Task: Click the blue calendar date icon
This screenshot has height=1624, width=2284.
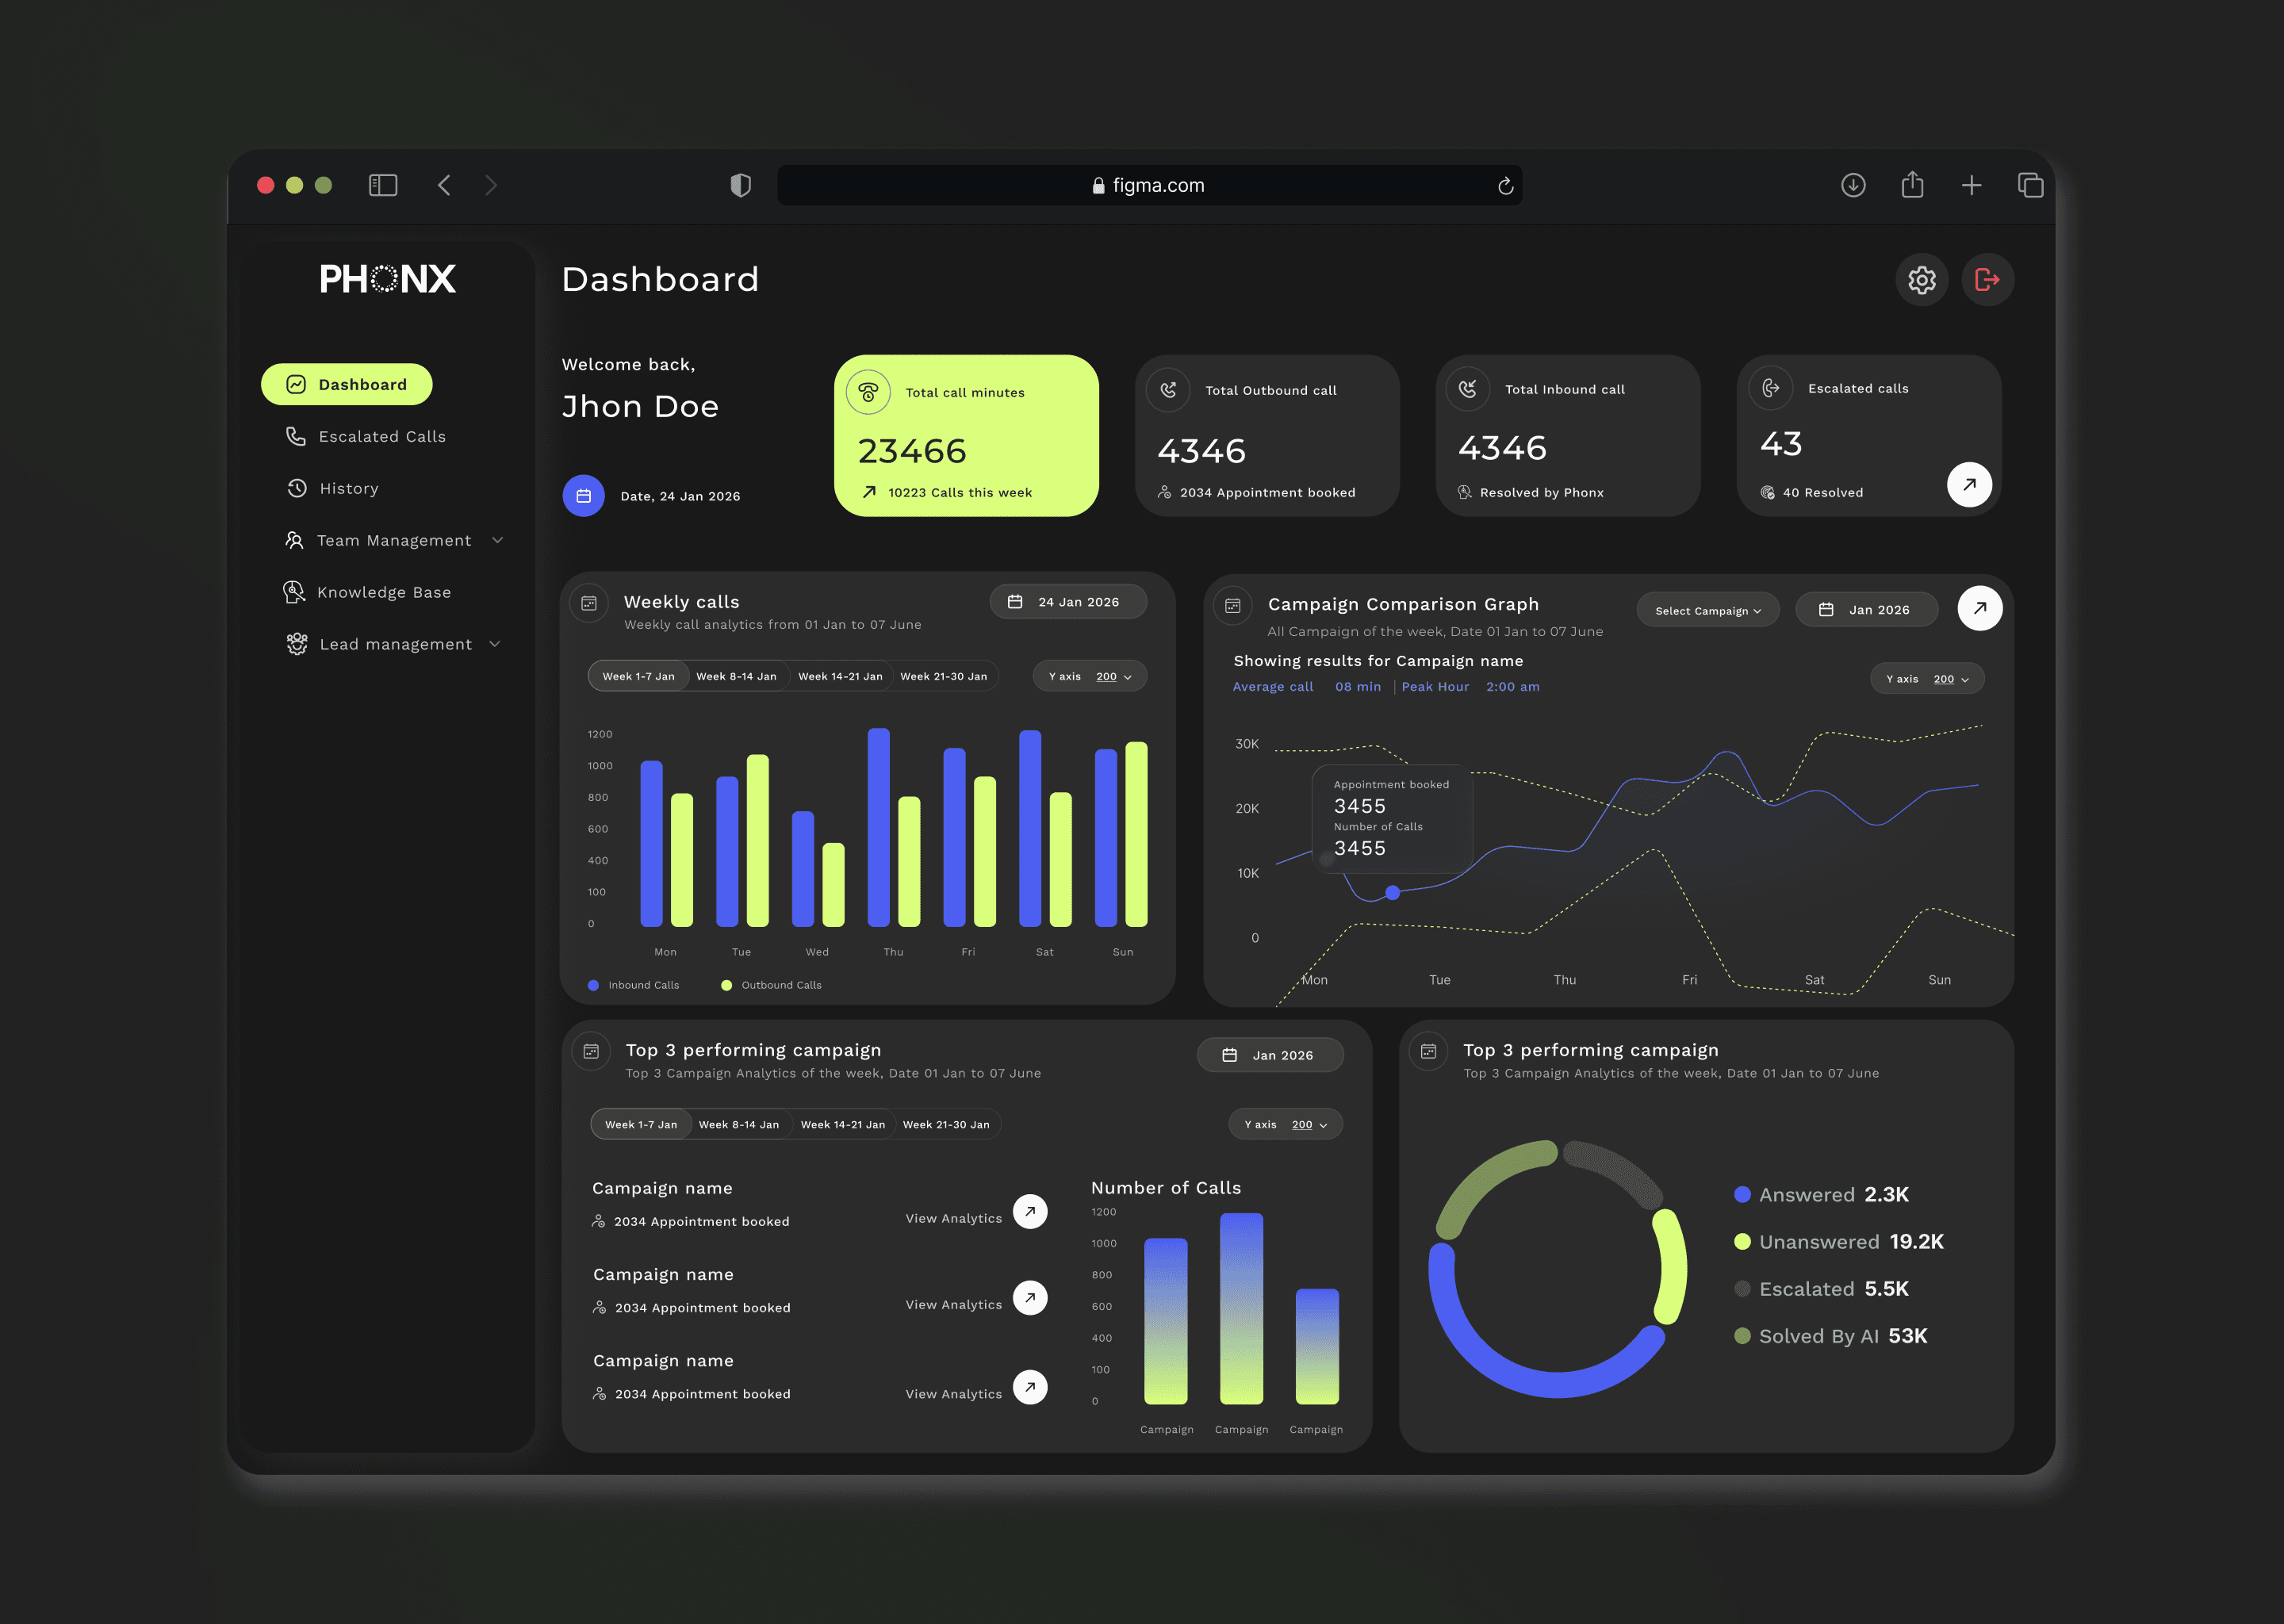Action: pyautogui.click(x=584, y=496)
